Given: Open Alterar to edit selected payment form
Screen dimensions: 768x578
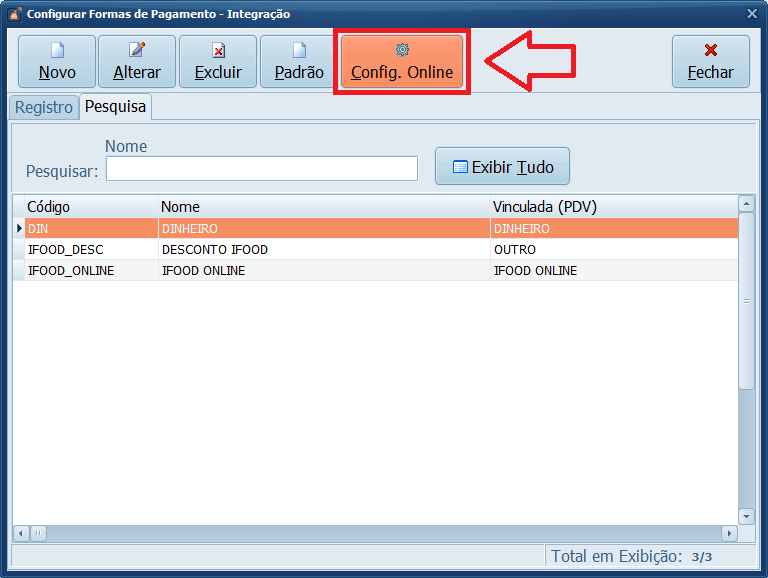Looking at the screenshot, I should pos(137,62).
